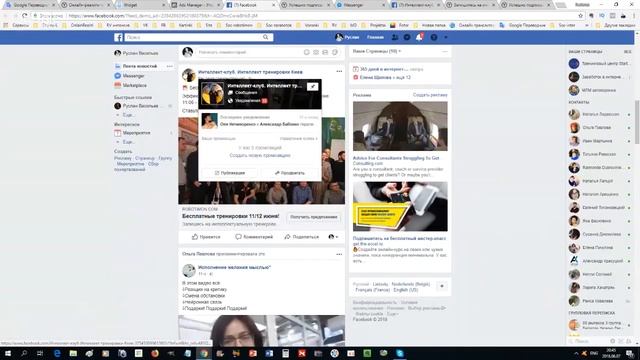Open Windows taskbar search icon
Viewport: 640px width, 360px height.
pyautogui.click(x=24, y=353)
